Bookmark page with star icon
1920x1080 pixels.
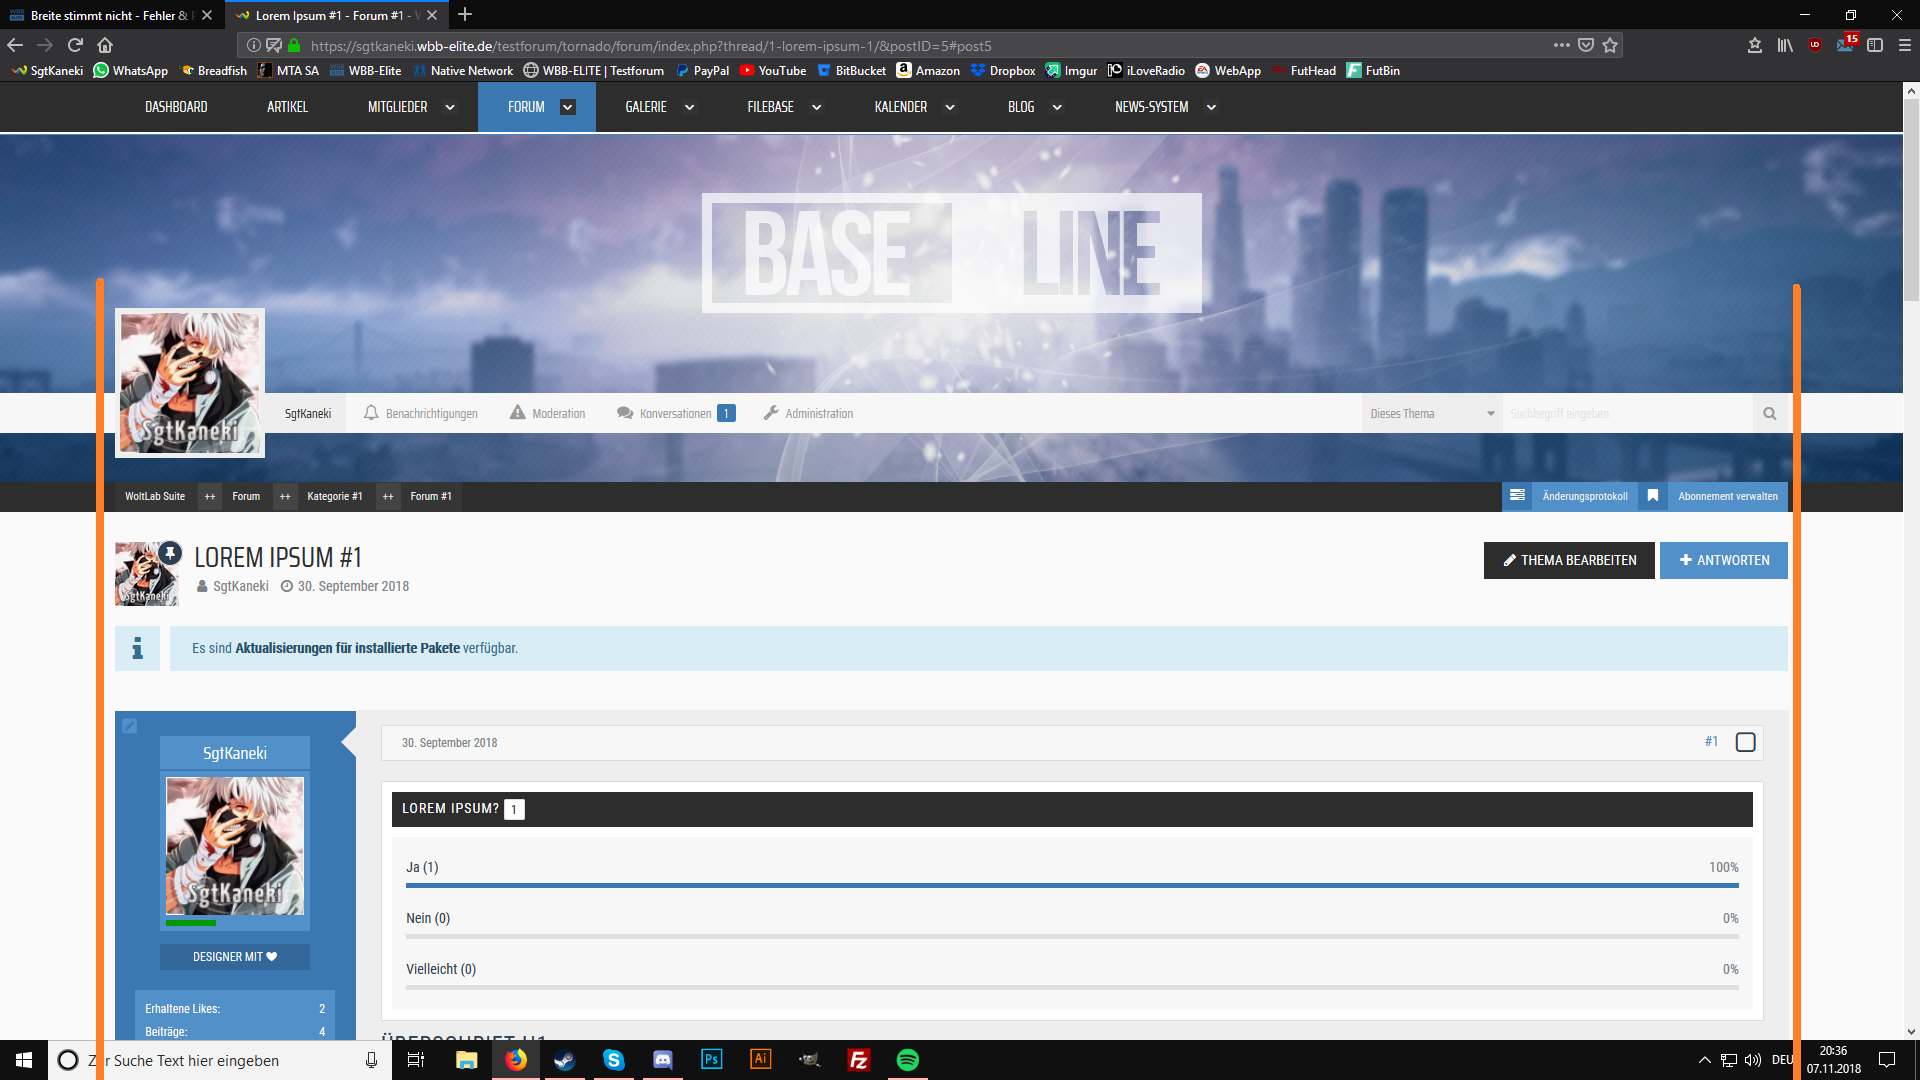(1610, 45)
